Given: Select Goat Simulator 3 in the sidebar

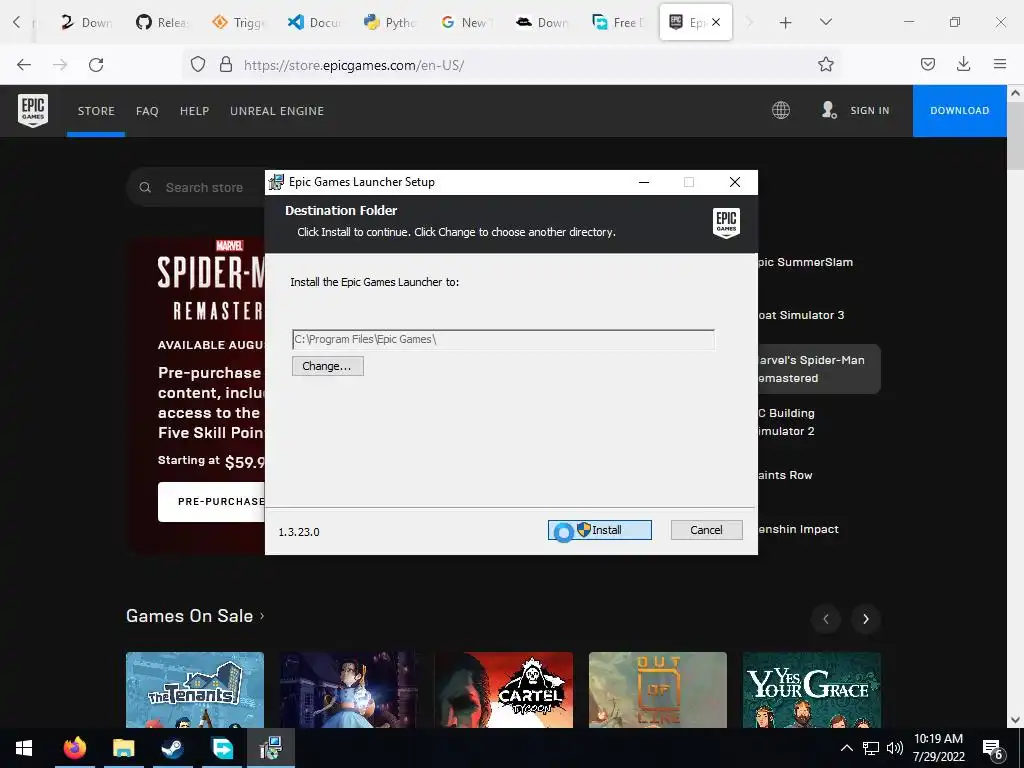Looking at the screenshot, I should [x=800, y=315].
